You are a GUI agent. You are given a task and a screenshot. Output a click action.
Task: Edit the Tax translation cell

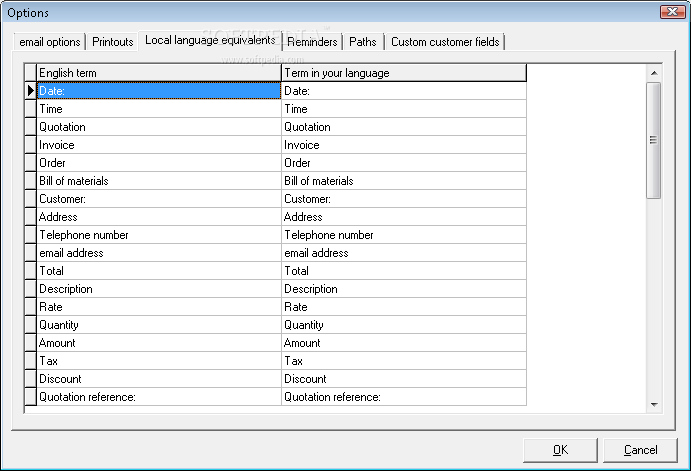click(x=404, y=361)
